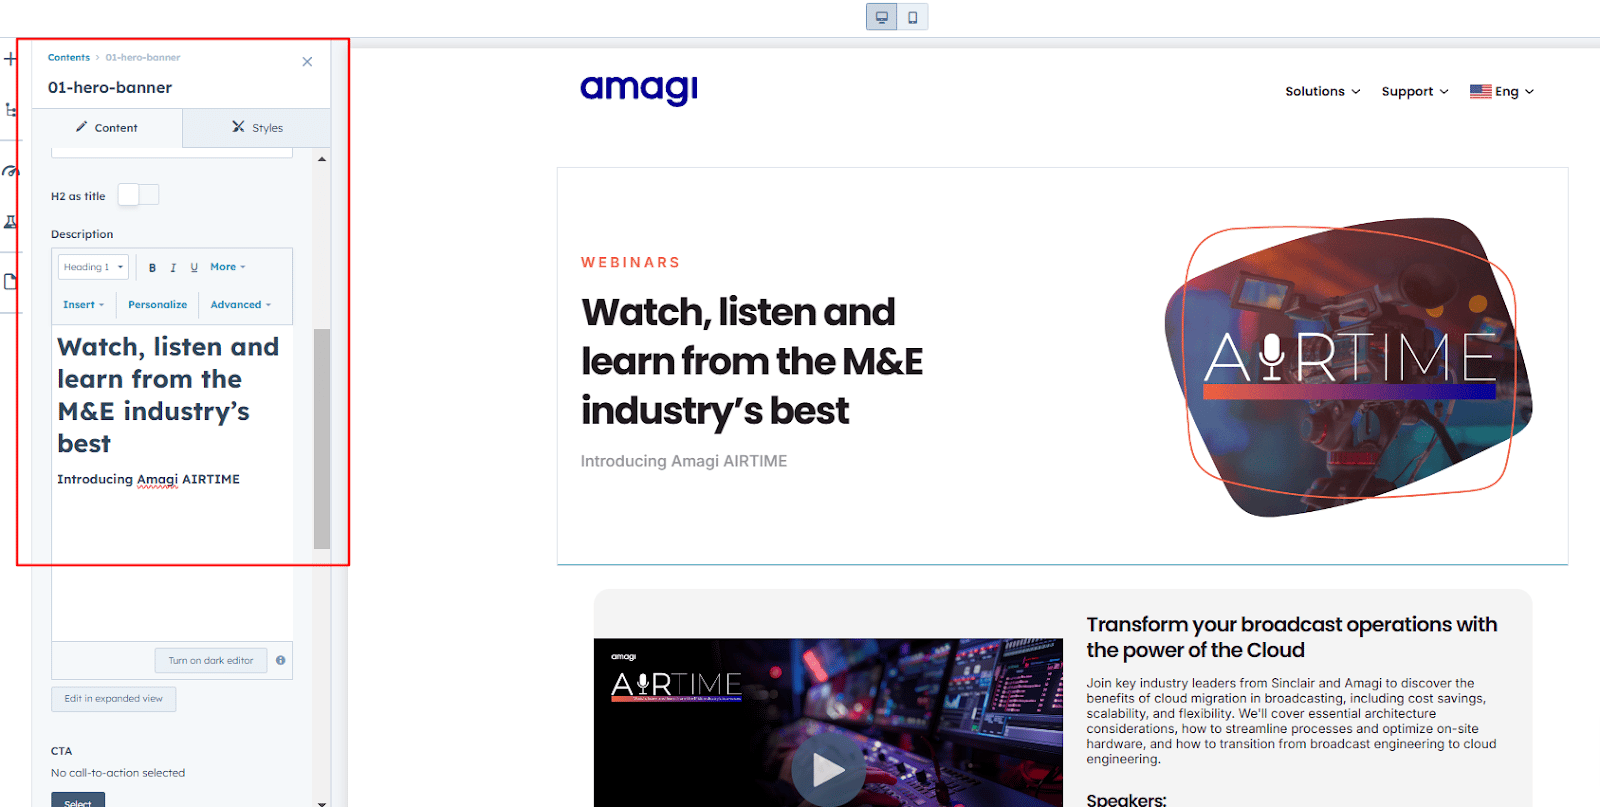Switch to the Content tab
The height and width of the screenshot is (807, 1600).
pyautogui.click(x=107, y=128)
